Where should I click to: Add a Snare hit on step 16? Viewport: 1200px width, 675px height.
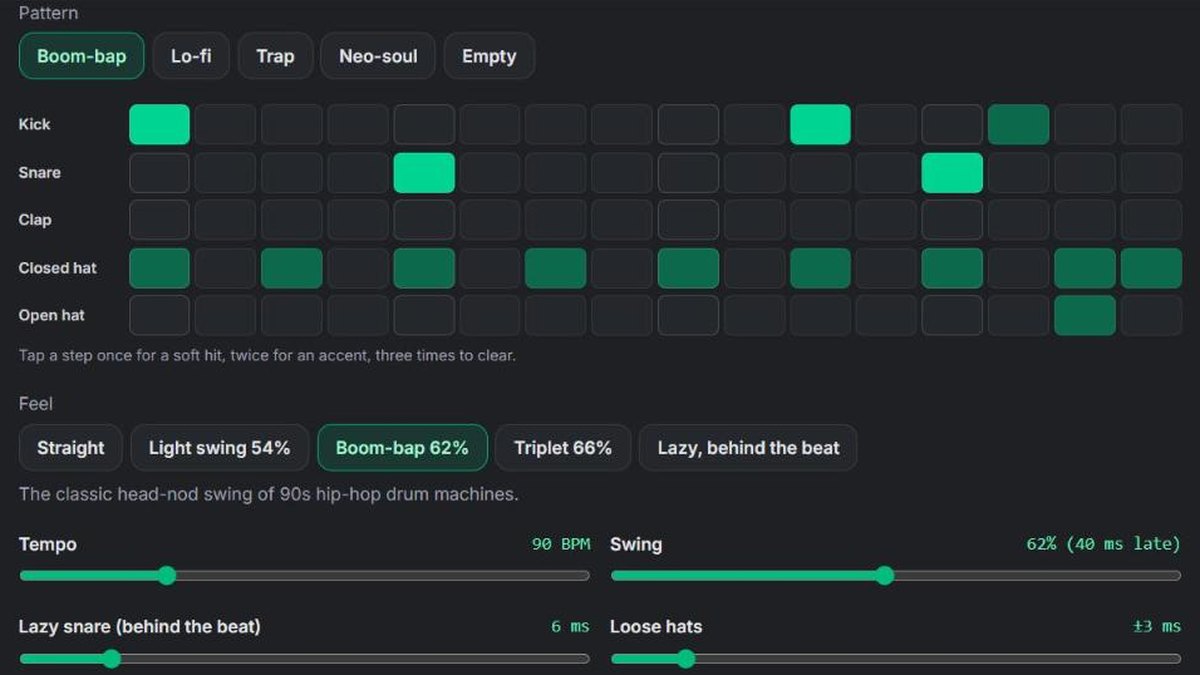point(1151,173)
